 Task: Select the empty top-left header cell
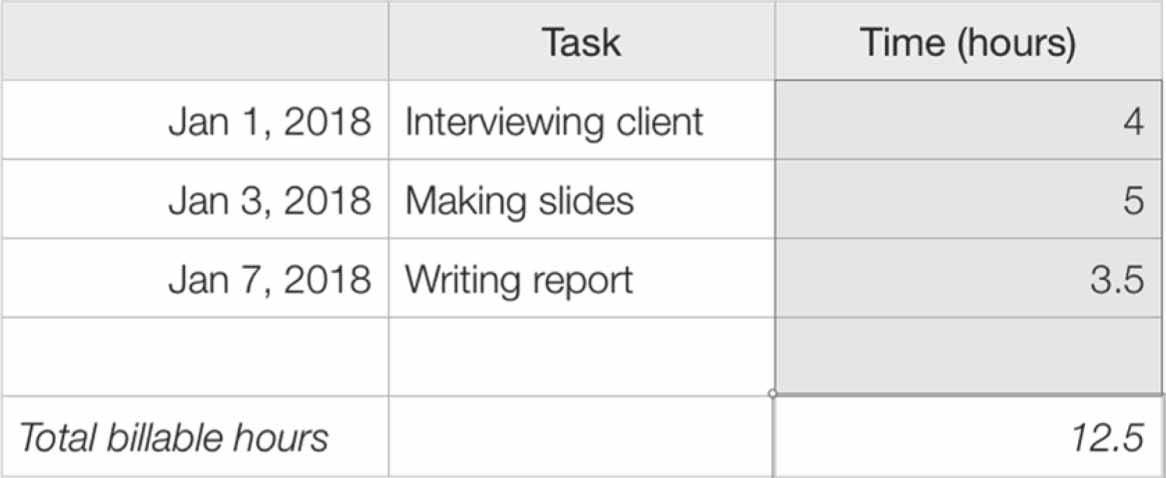194,42
